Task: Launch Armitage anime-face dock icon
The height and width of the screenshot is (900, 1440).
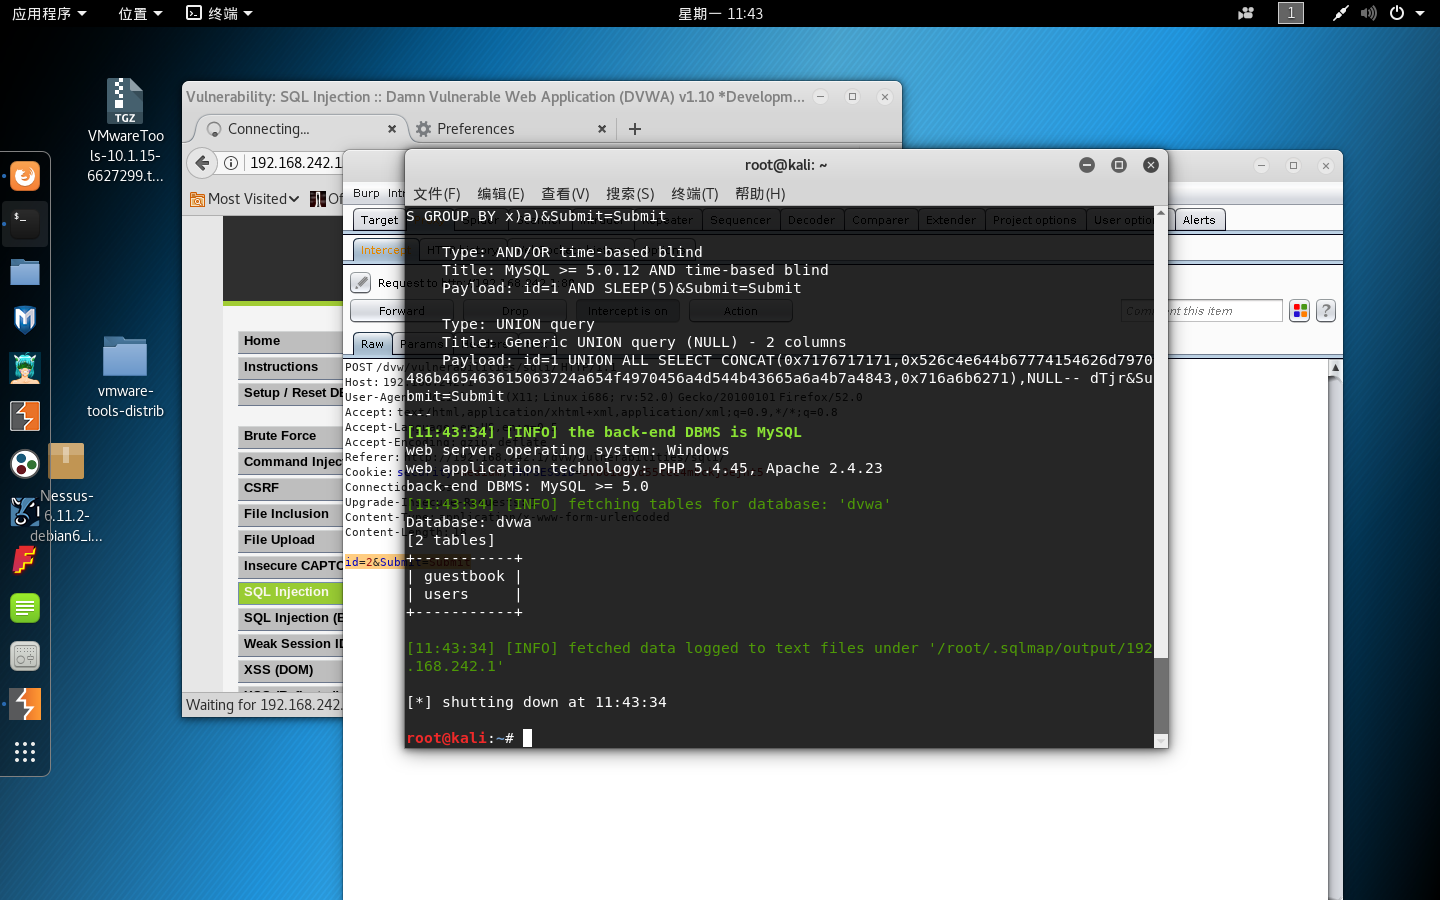Action: click(x=25, y=367)
